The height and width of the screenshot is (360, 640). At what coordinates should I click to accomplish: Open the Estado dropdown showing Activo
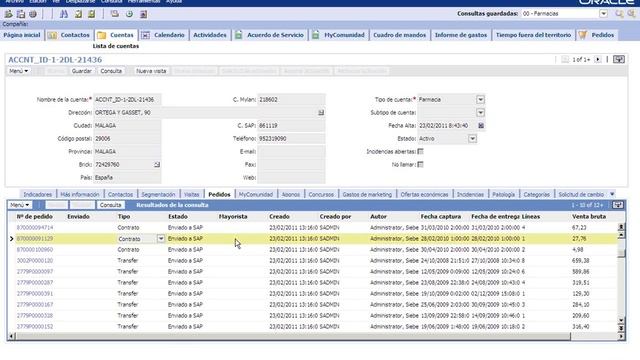pos(472,139)
